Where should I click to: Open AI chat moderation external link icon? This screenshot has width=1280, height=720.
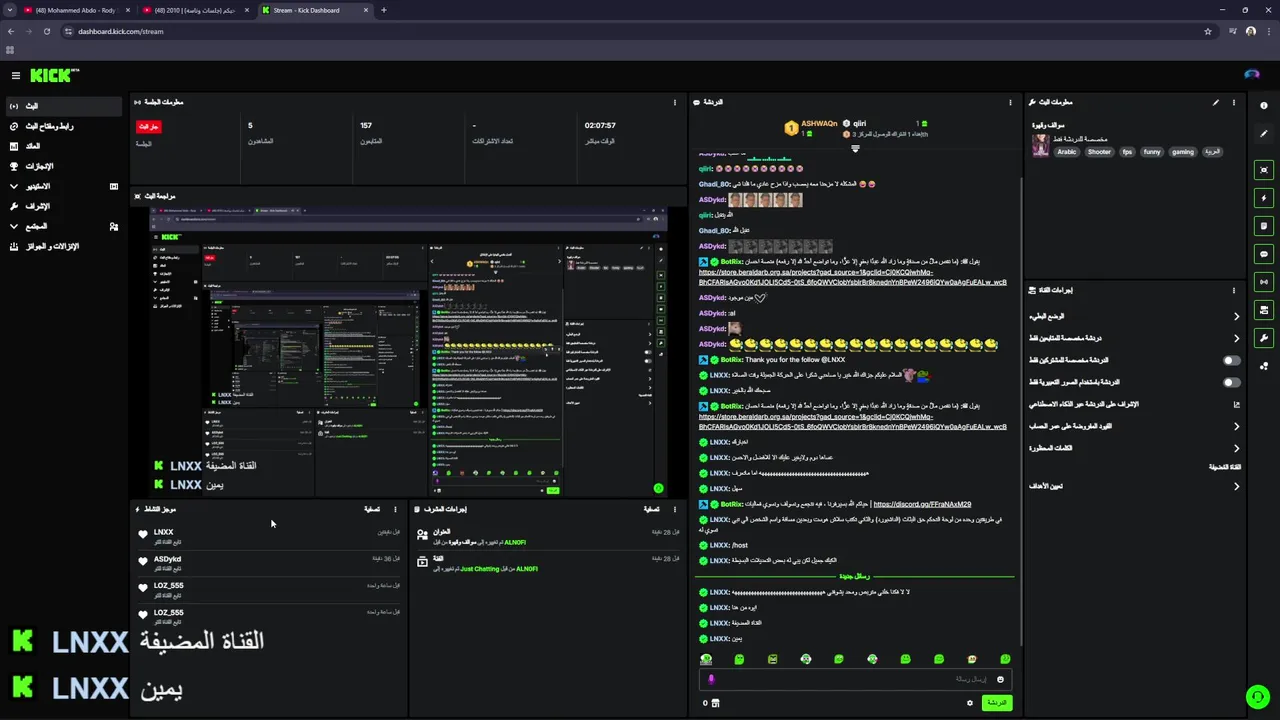click(x=1237, y=404)
